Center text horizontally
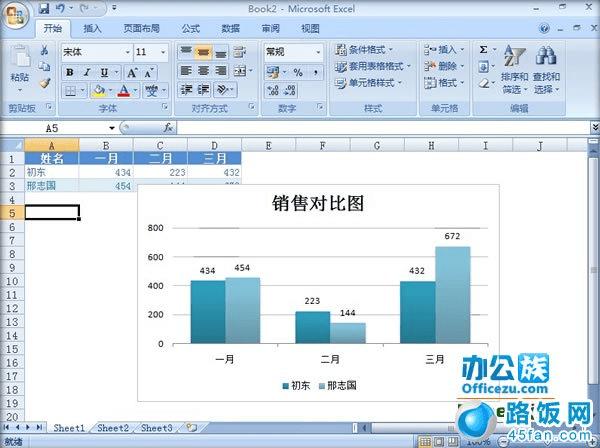The image size is (600, 448). 203,71
